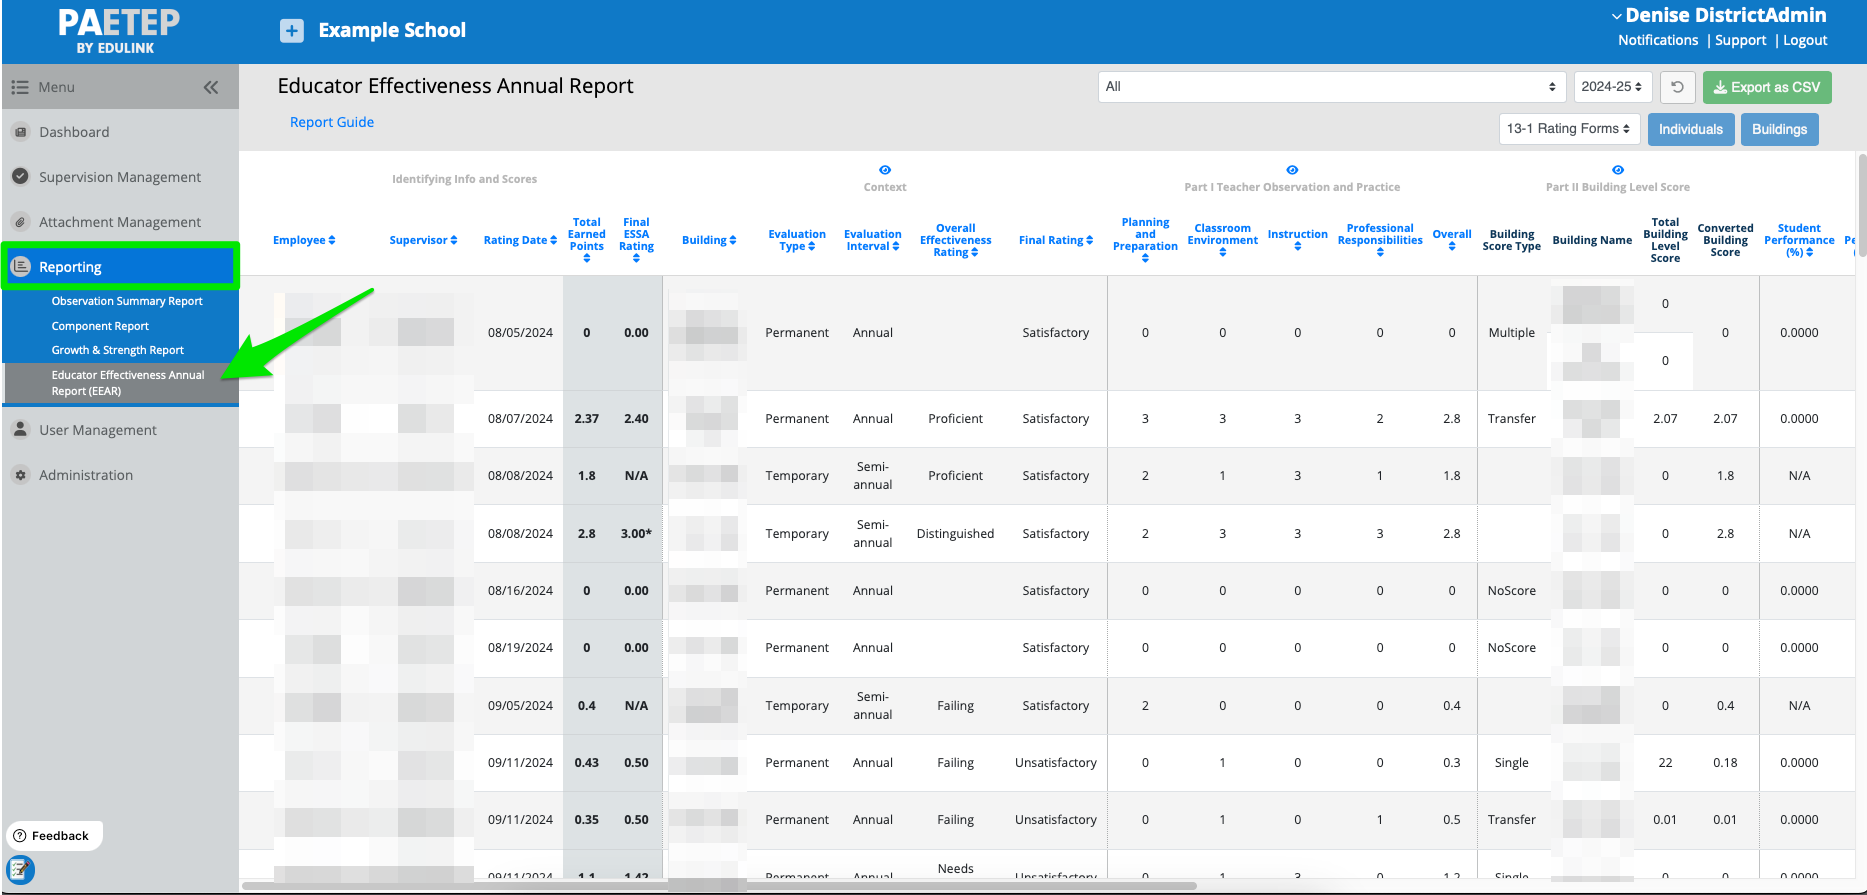This screenshot has width=1867, height=895.
Task: Sort by the Supervisor column
Action: (423, 240)
